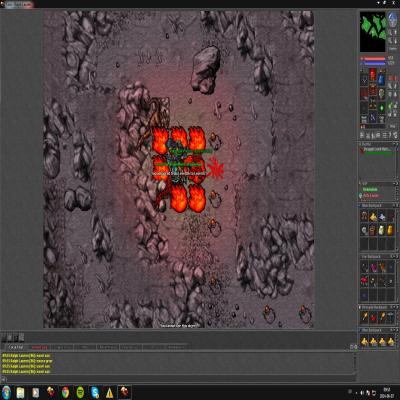The image size is (400, 400).
Task: Open the first chat channel tab
Action: point(17,347)
